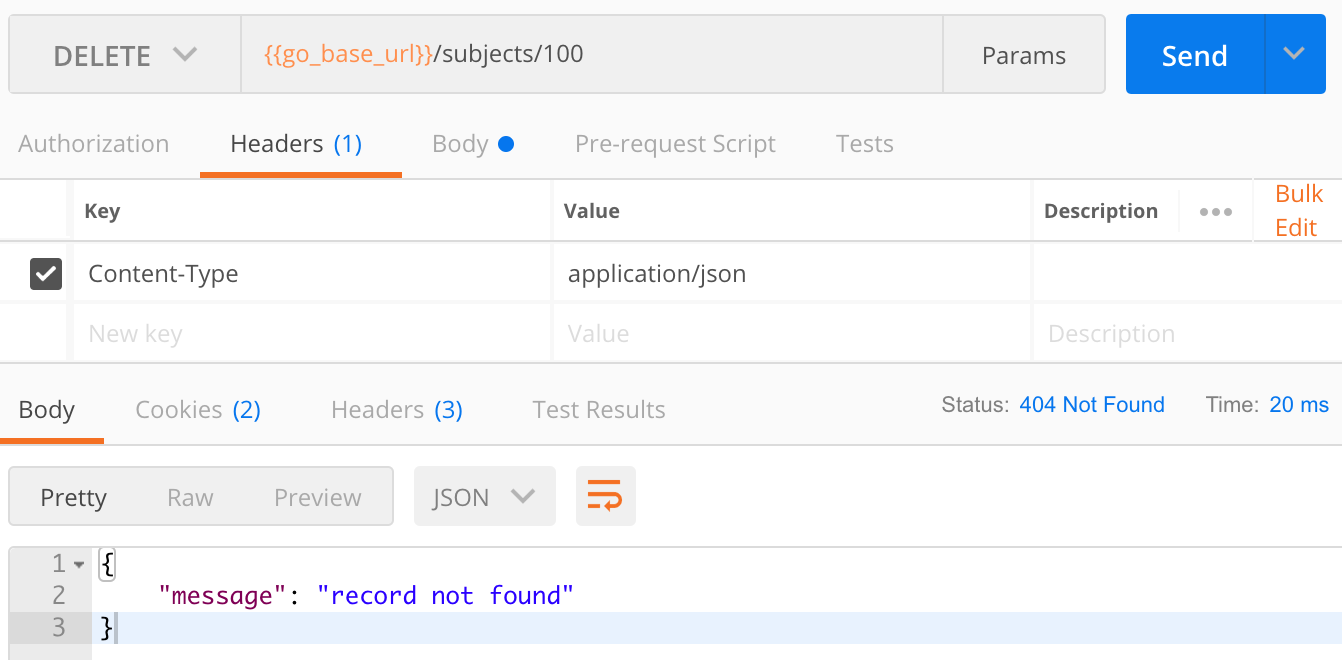Click the New key input field
Viewport: 1342px width, 660px height.
(x=310, y=334)
